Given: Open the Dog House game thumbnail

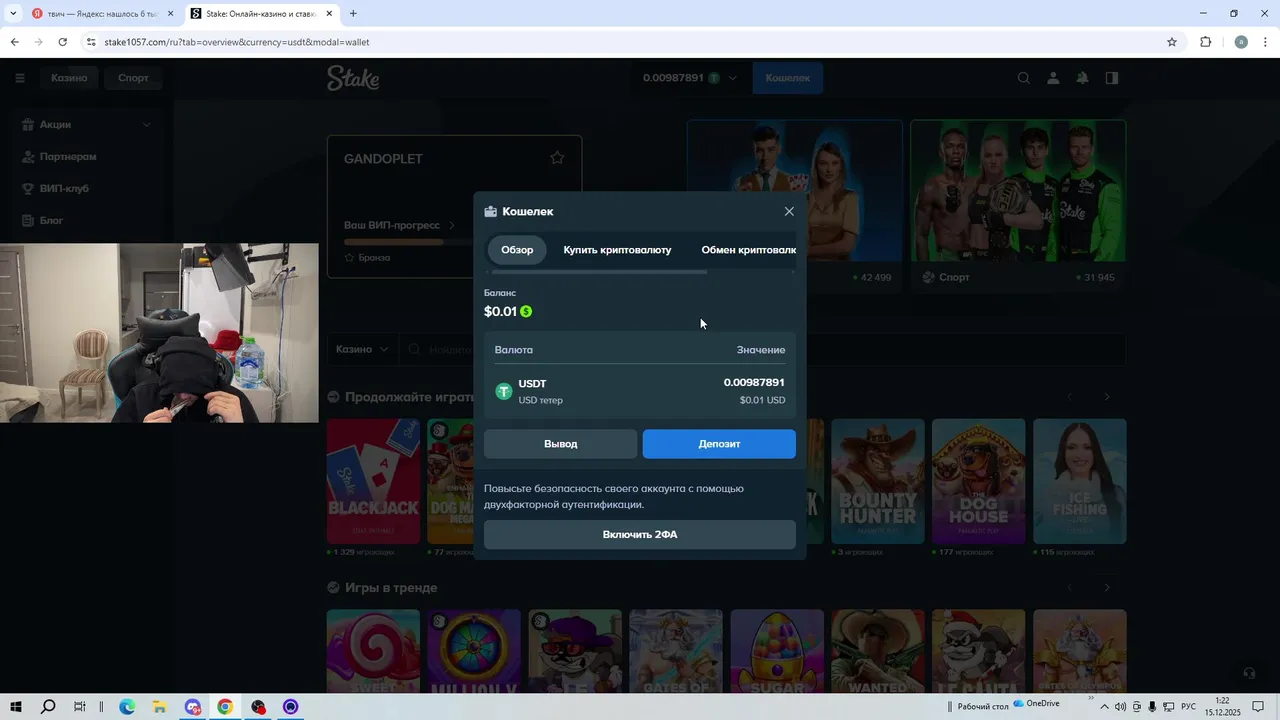Looking at the screenshot, I should point(979,481).
